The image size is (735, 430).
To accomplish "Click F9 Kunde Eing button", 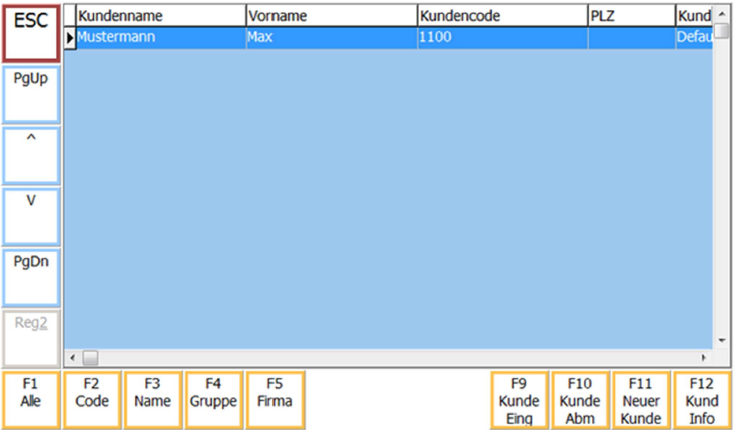I will [519, 400].
